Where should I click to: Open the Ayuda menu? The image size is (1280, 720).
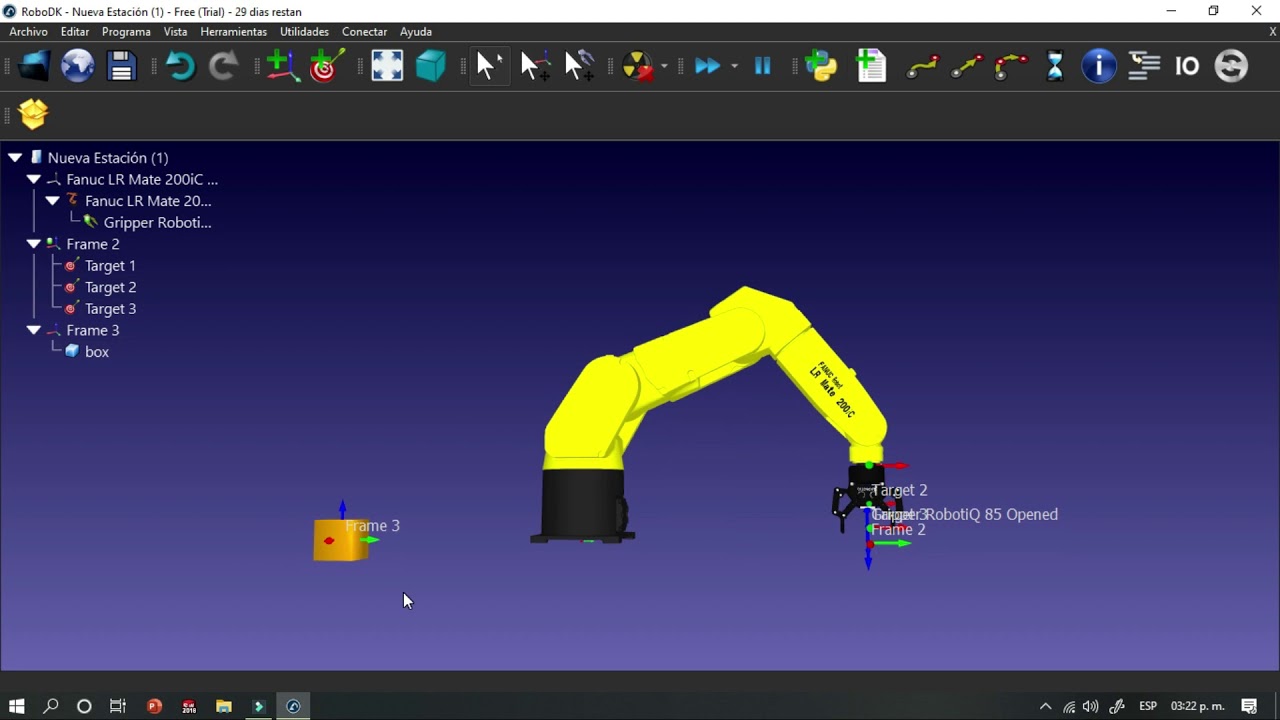click(x=416, y=32)
